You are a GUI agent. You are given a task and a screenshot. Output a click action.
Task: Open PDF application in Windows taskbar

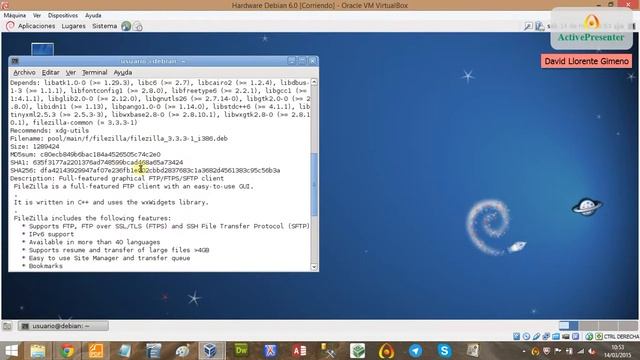coord(96,351)
